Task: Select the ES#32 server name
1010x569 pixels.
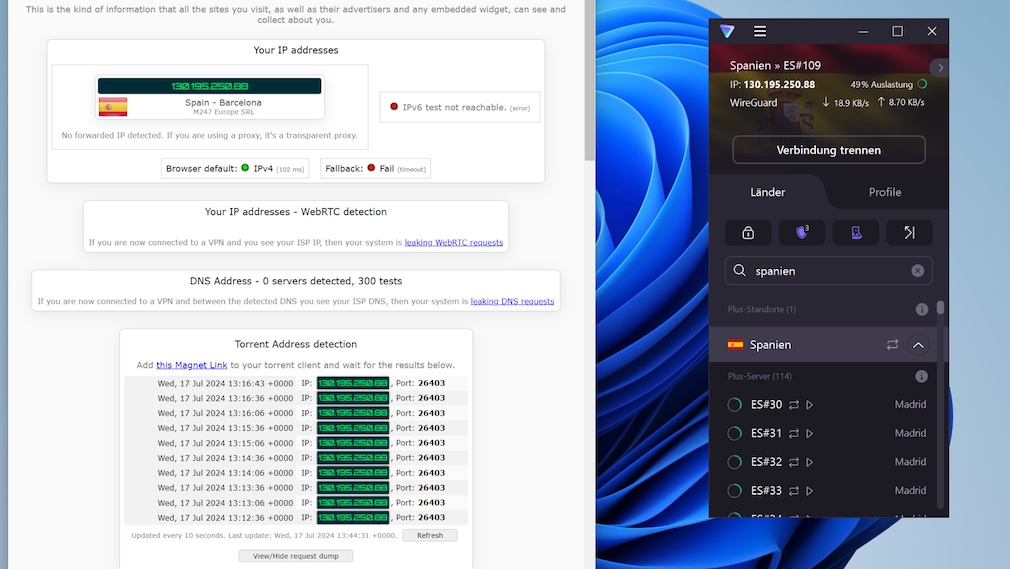Action: (767, 462)
